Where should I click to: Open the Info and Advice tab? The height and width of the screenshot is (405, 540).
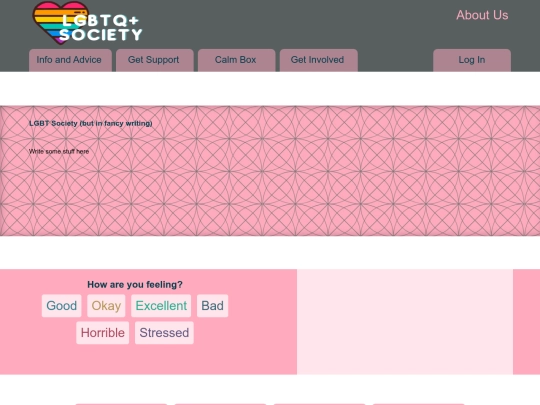click(x=70, y=60)
